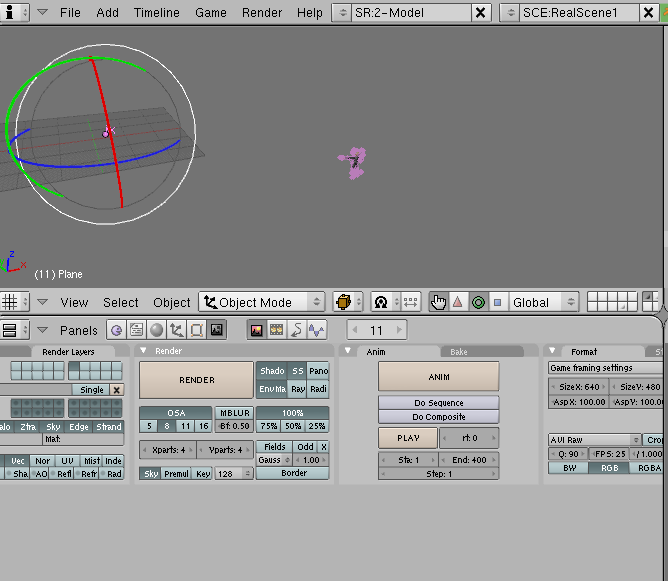Collapse the Render panel triangle
668x581 pixels.
click(x=144, y=351)
